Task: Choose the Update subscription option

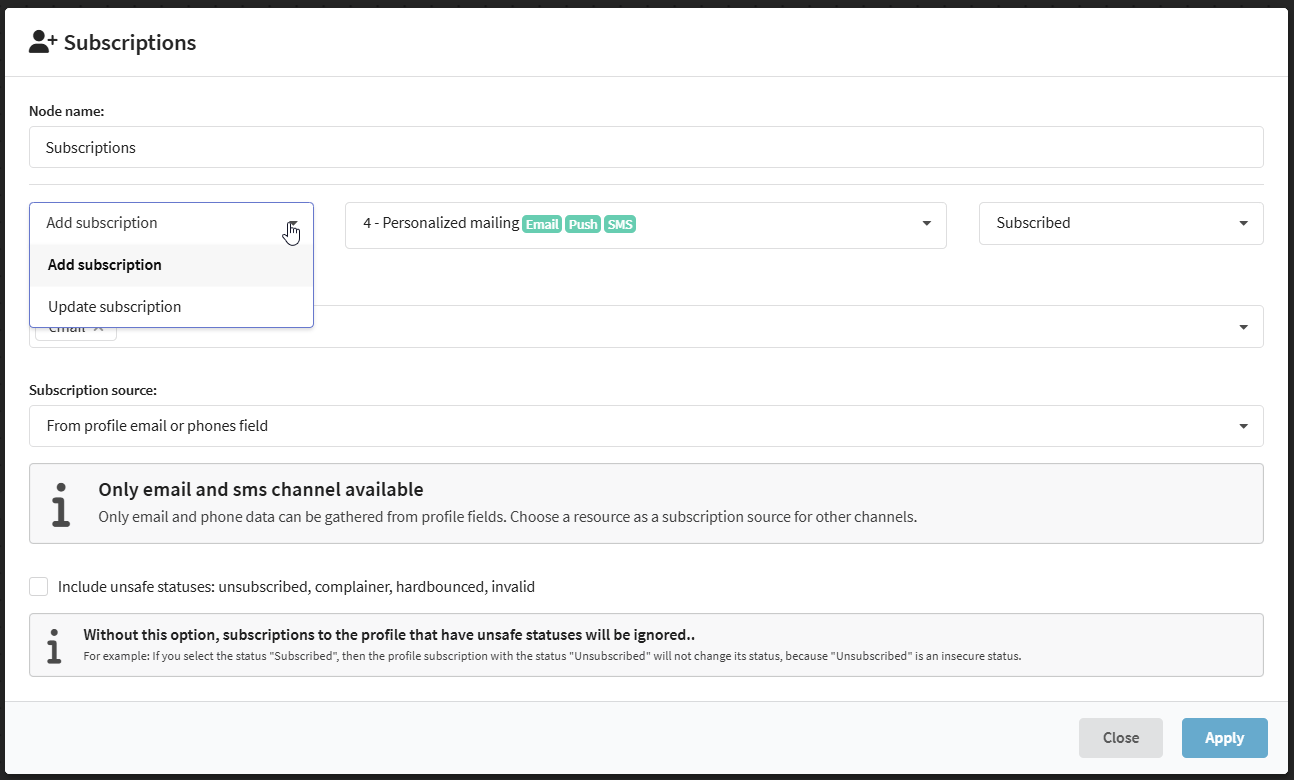Action: pyautogui.click(x=115, y=307)
